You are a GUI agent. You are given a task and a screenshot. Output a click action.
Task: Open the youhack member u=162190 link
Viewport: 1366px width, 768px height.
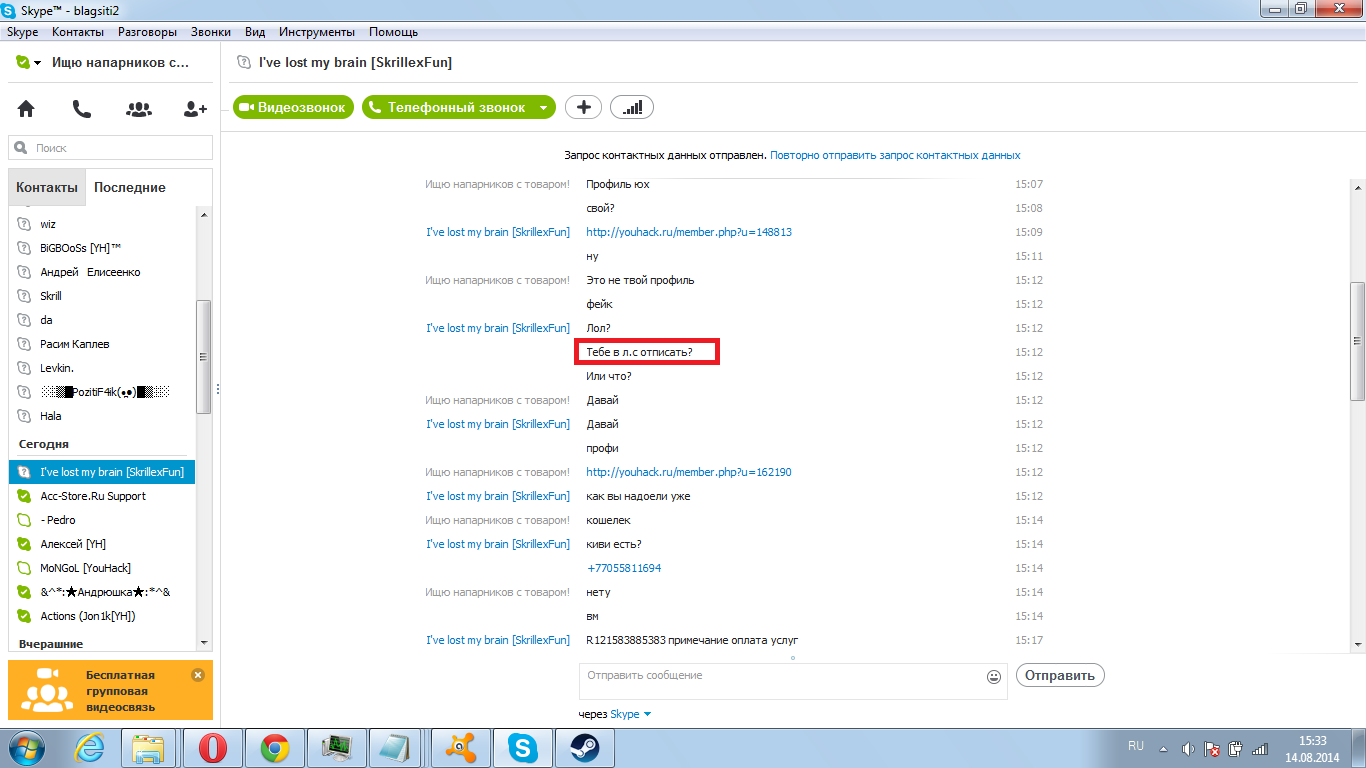coord(689,472)
